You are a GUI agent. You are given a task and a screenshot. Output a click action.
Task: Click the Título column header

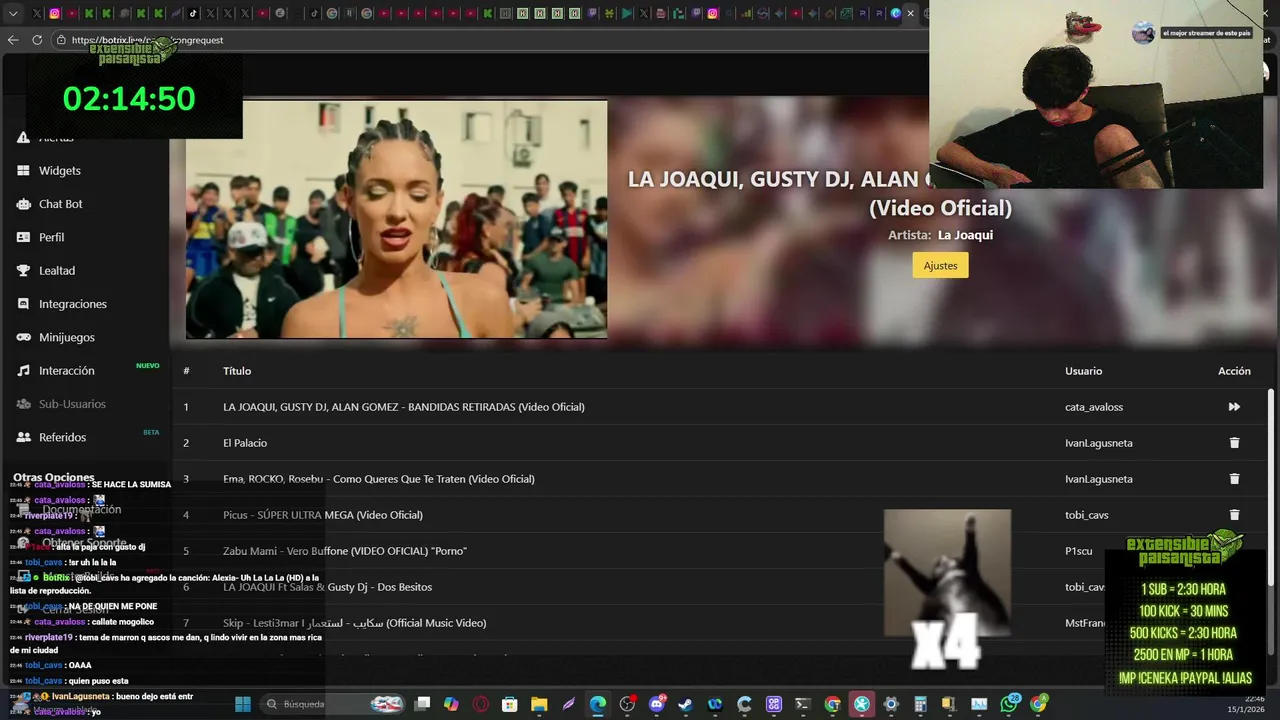[x=237, y=371]
